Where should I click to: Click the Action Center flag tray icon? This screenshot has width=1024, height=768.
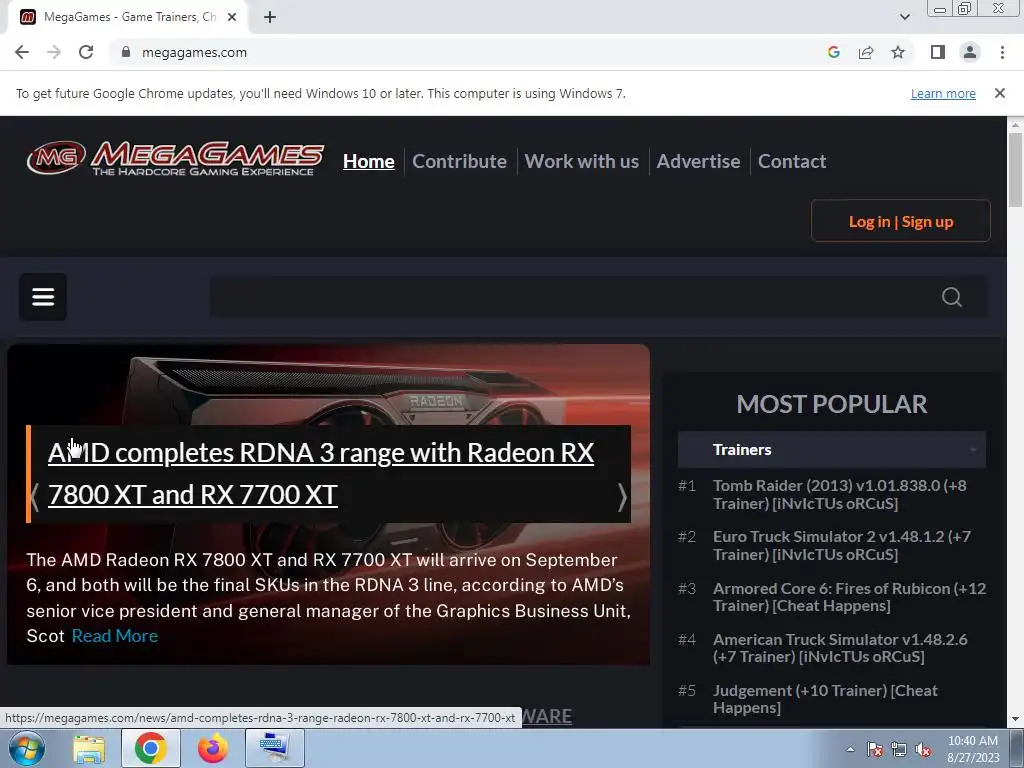point(874,750)
